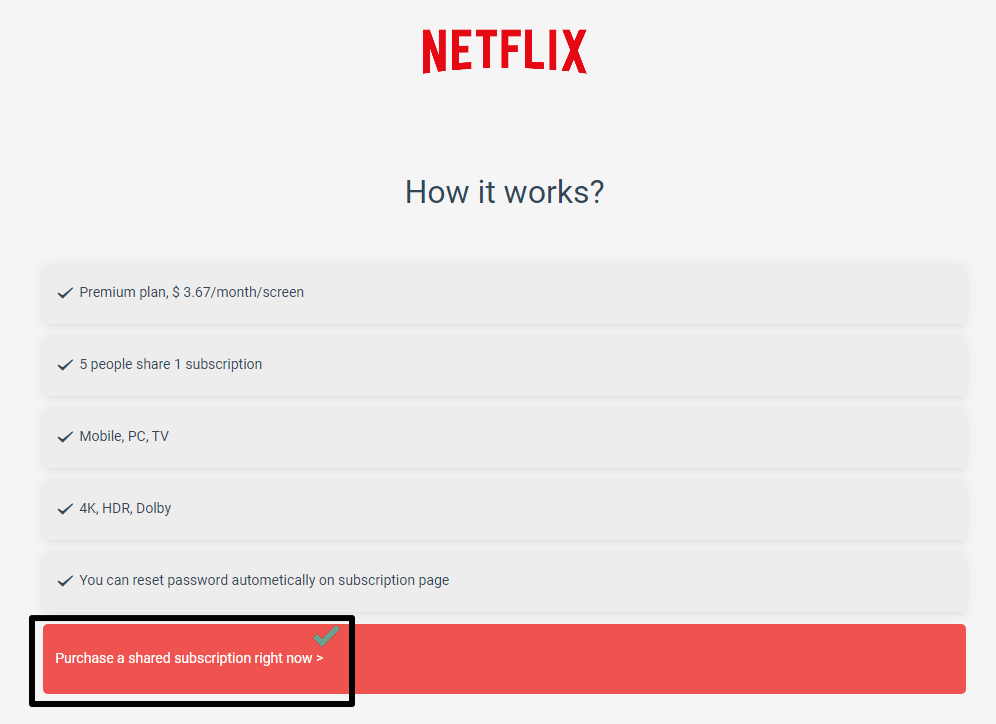Click the 'Purchase a shared subscription right now' button
996x724 pixels.
504,659
